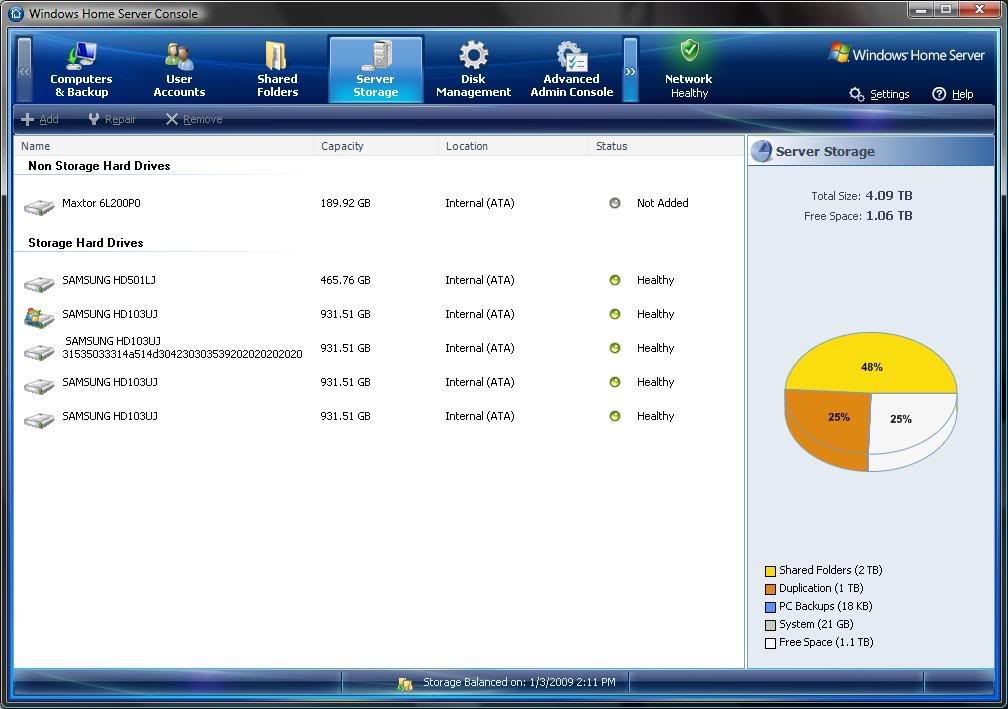Select the Maxtor 6L200P0 drive name
This screenshot has height=709, width=1008.
click(x=101, y=203)
